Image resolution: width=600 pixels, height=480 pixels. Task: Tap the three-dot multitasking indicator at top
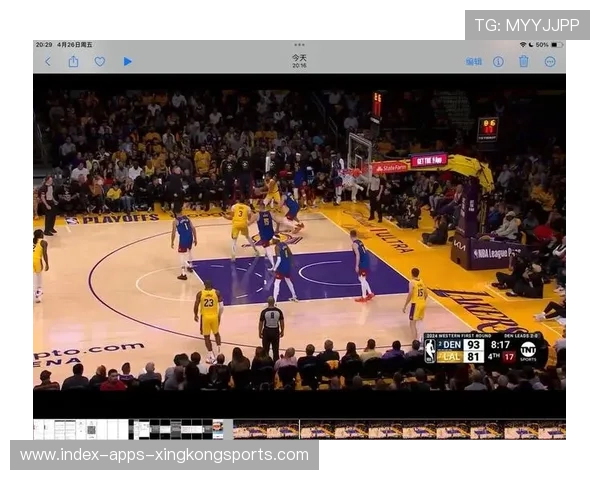[299, 45]
